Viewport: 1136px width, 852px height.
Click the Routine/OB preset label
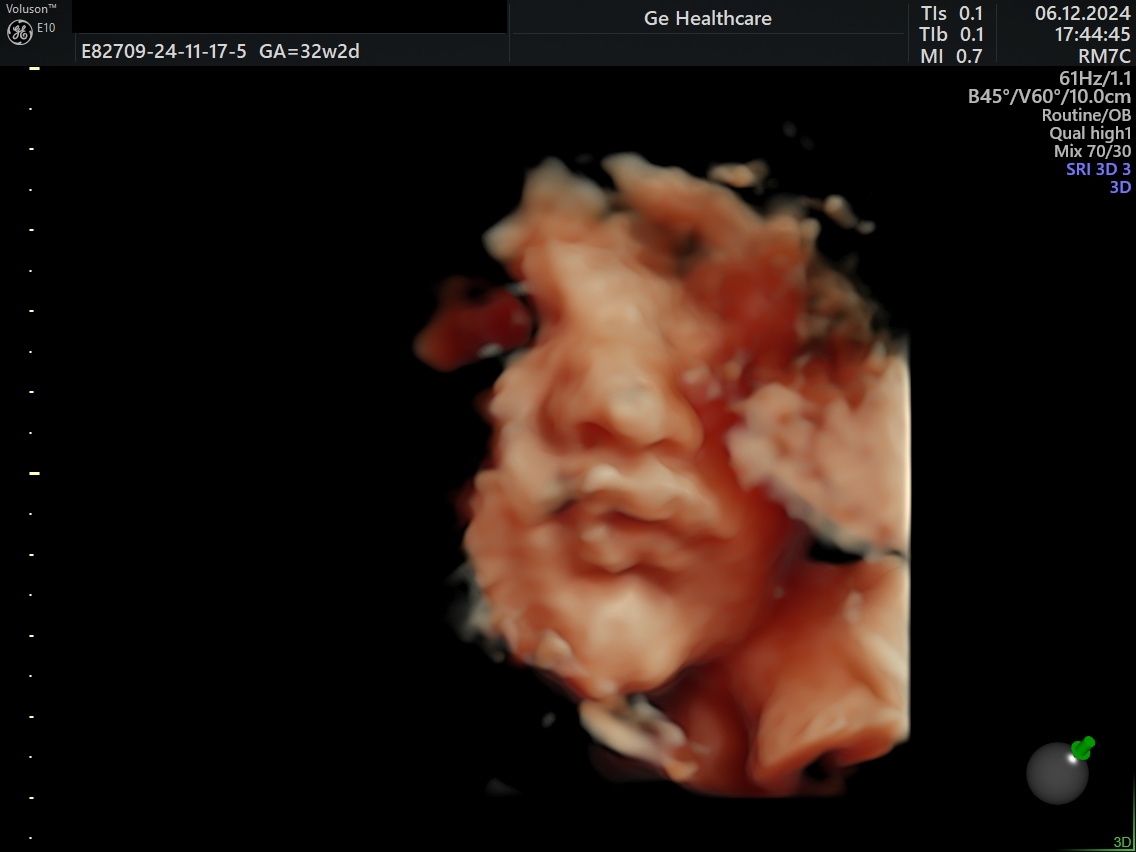(1086, 114)
